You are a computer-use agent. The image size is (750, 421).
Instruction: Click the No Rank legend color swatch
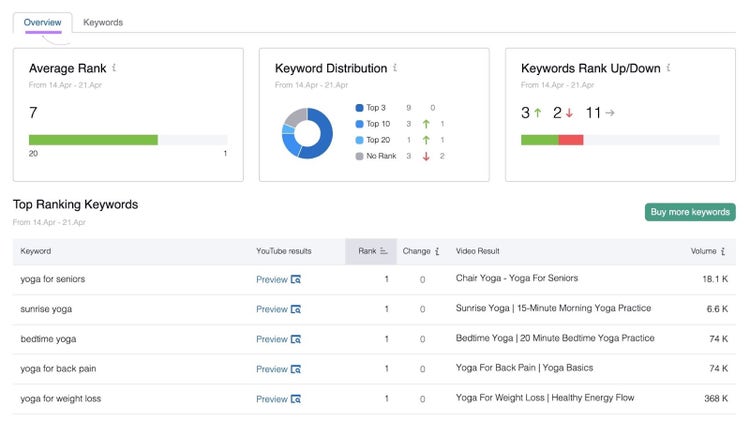tap(359, 156)
